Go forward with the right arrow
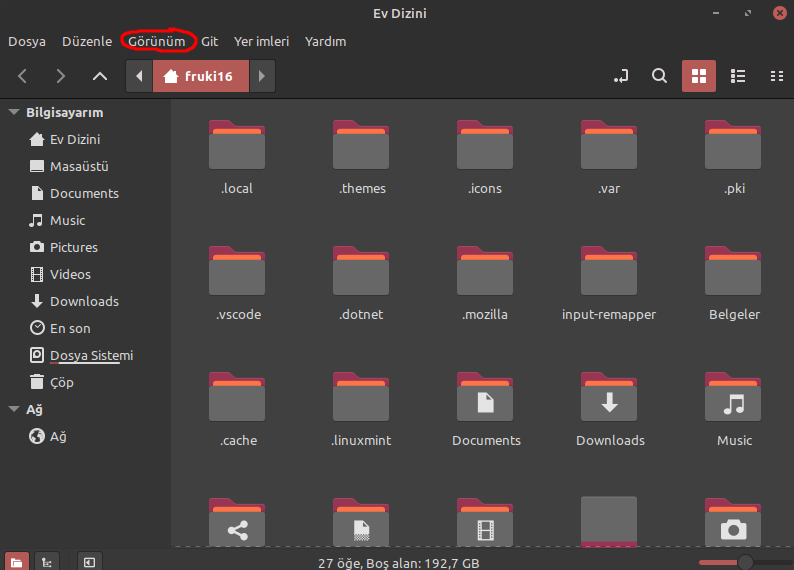The image size is (794, 570). (x=61, y=76)
